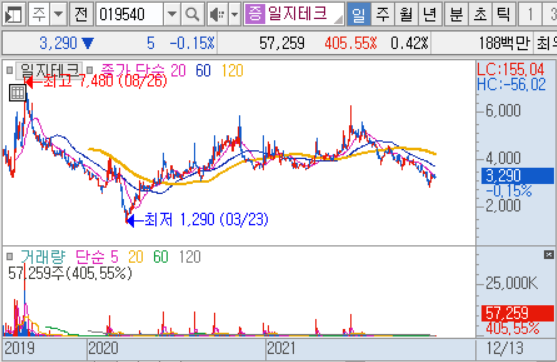Click the magnifier stock search icon
The width and height of the screenshot is (557, 362).
[193, 15]
